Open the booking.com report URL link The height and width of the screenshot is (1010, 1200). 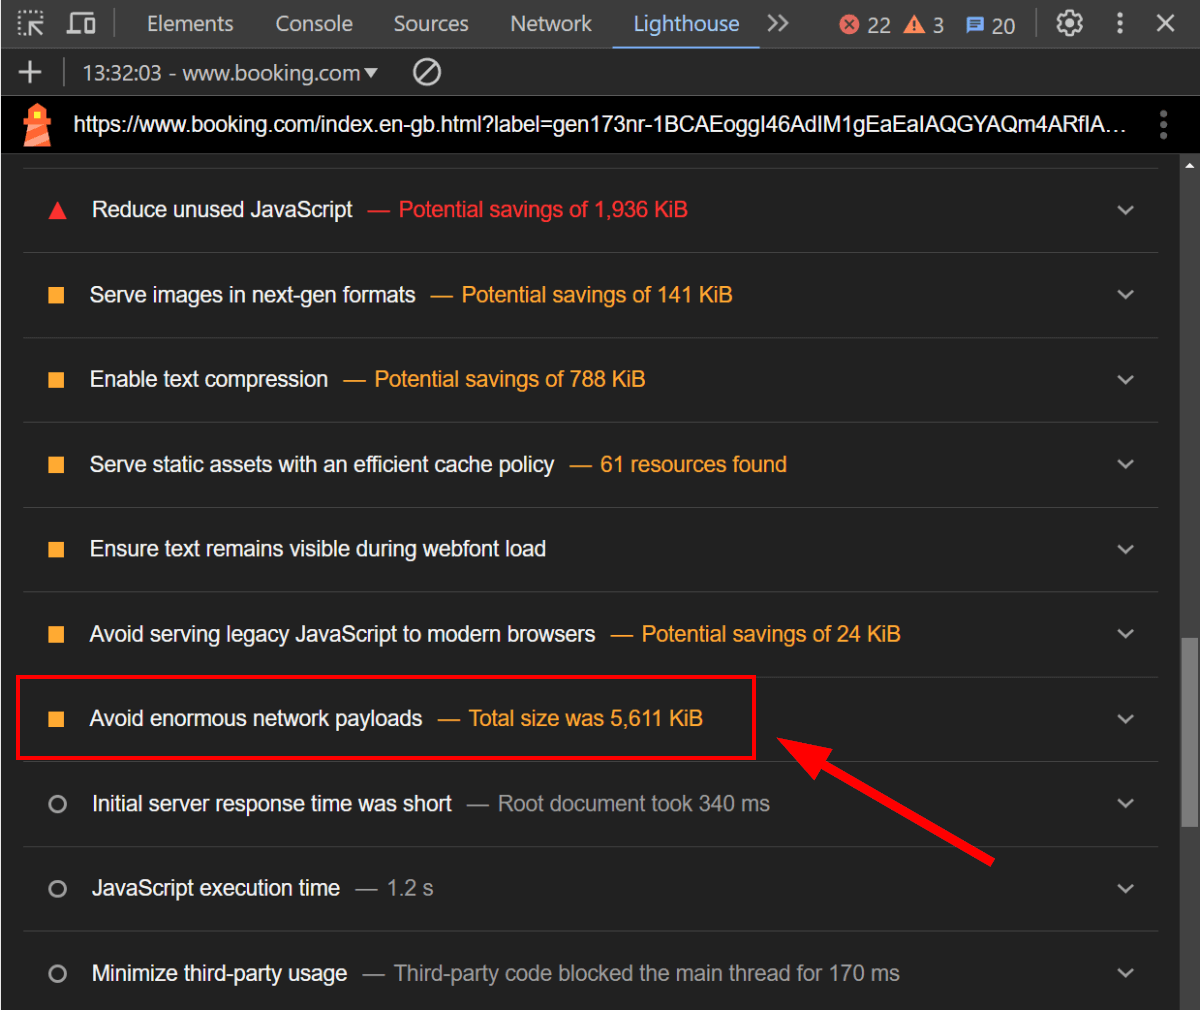click(600, 124)
